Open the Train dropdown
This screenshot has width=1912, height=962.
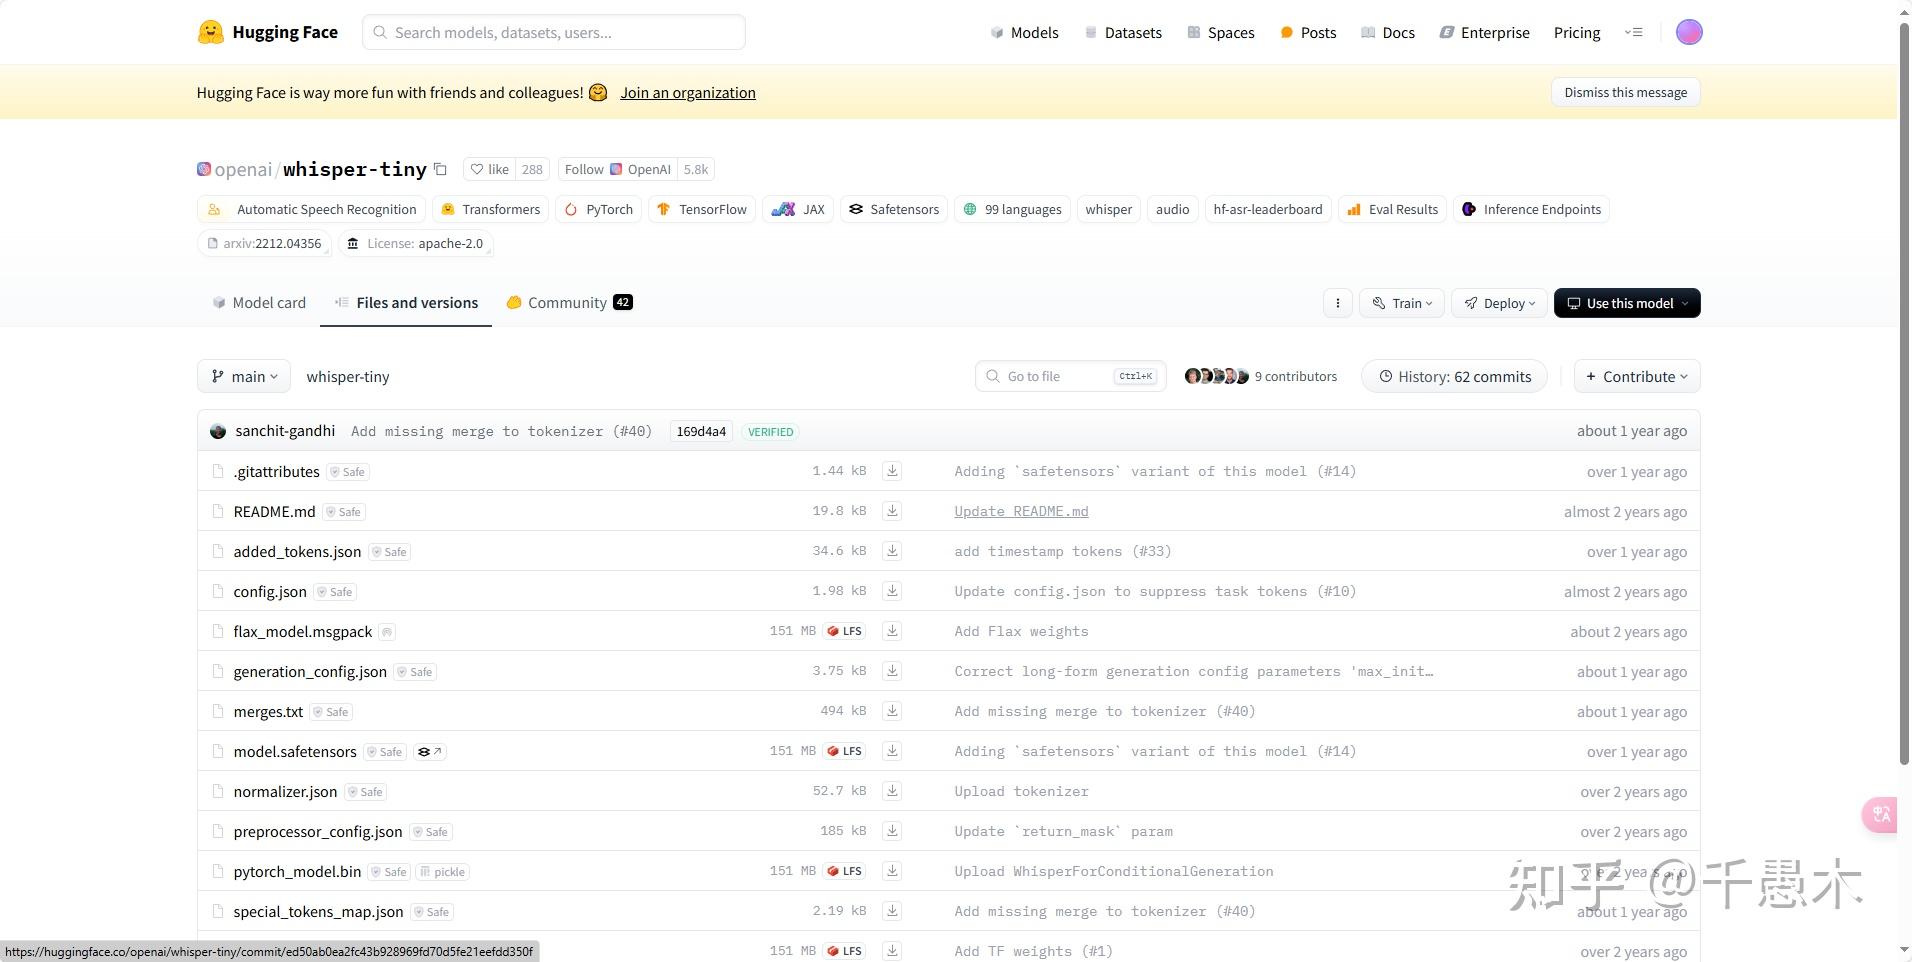click(1402, 303)
